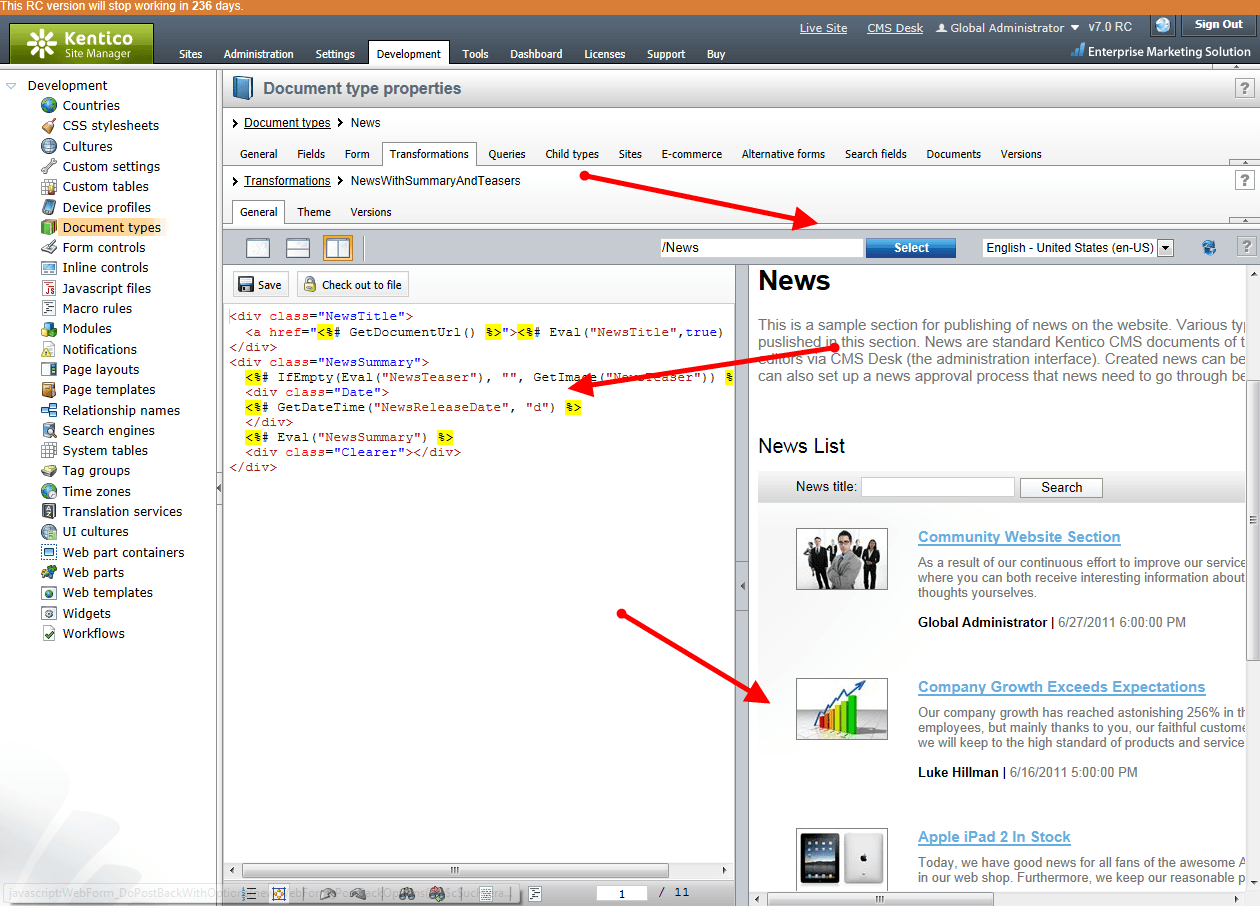Open Web parts tree item
This screenshot has width=1260, height=906.
click(x=93, y=573)
